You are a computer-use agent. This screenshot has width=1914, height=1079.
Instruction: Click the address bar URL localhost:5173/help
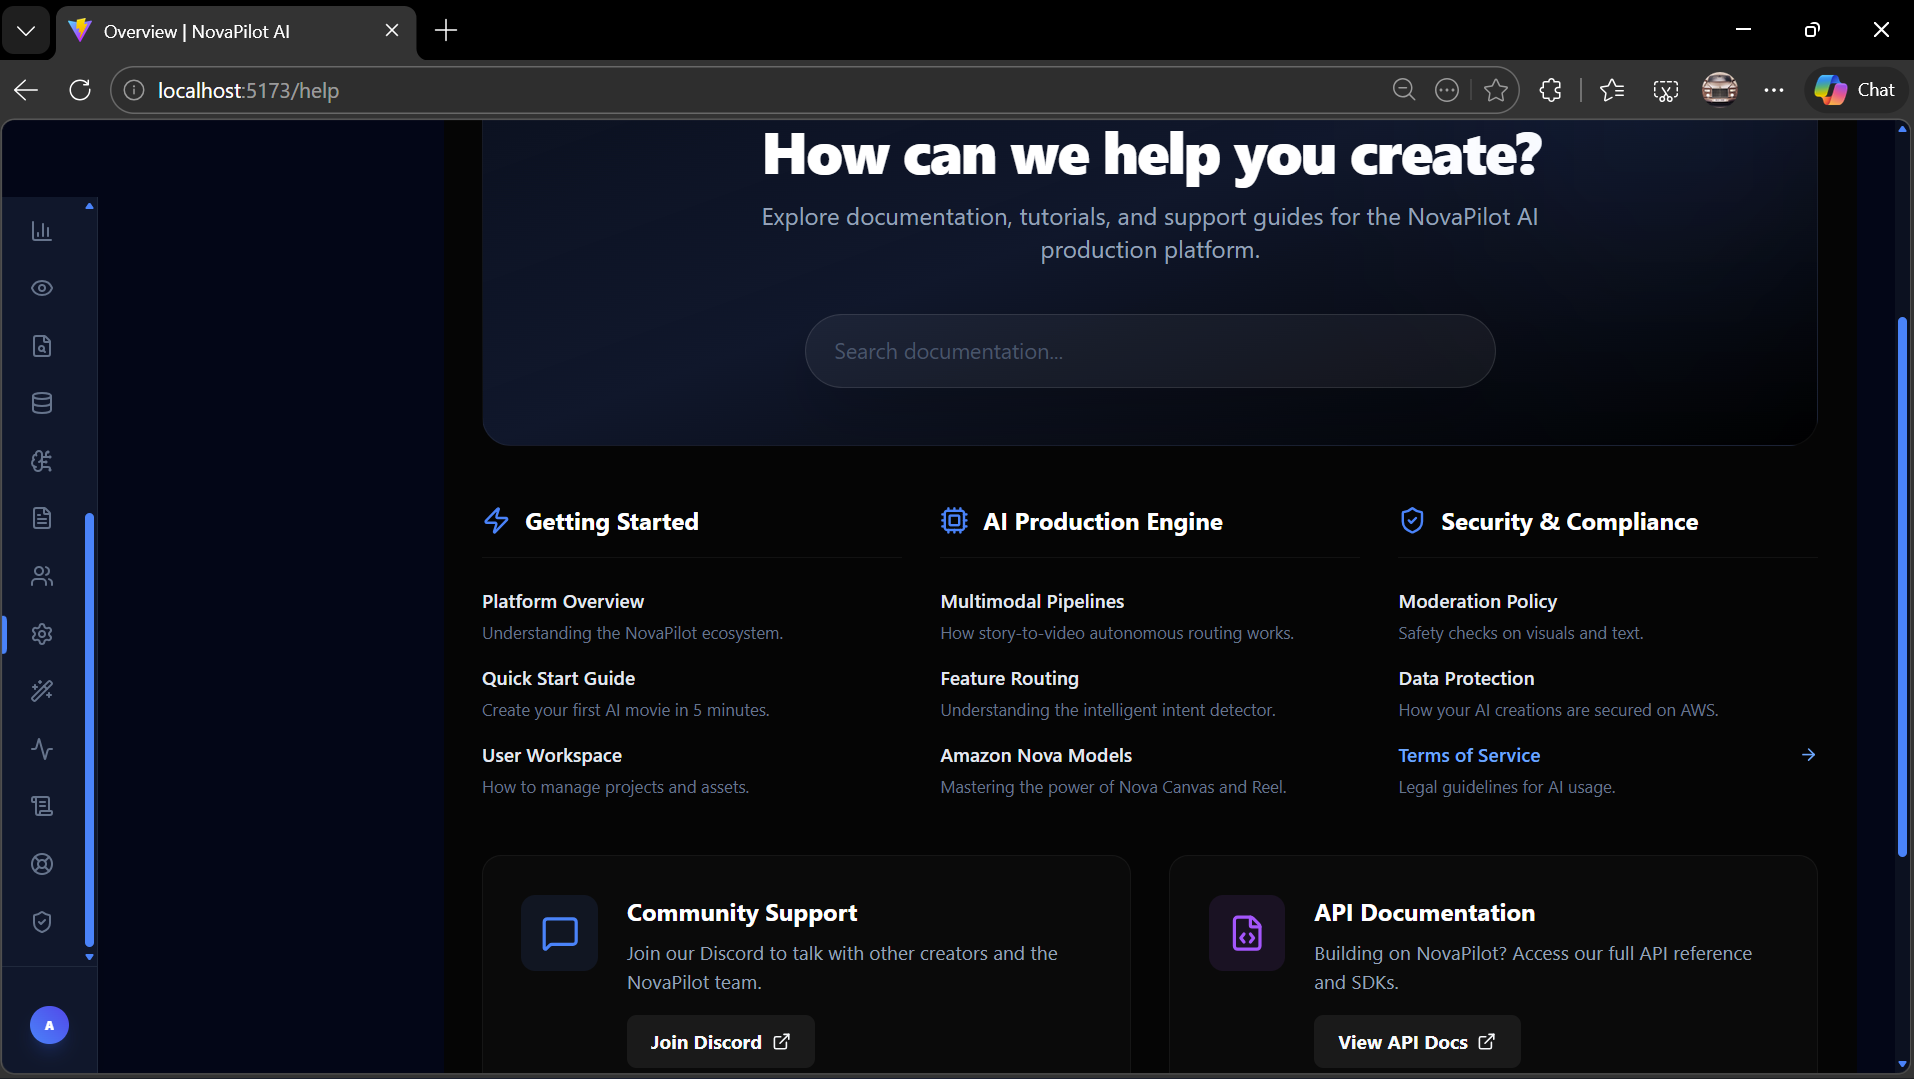(x=248, y=90)
